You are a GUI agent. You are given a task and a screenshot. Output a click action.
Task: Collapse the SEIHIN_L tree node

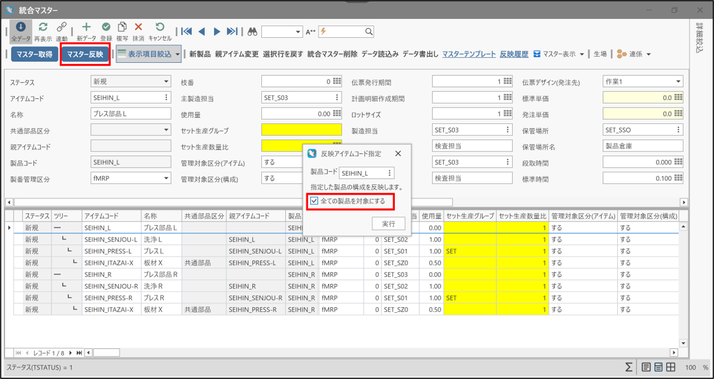(x=57, y=227)
